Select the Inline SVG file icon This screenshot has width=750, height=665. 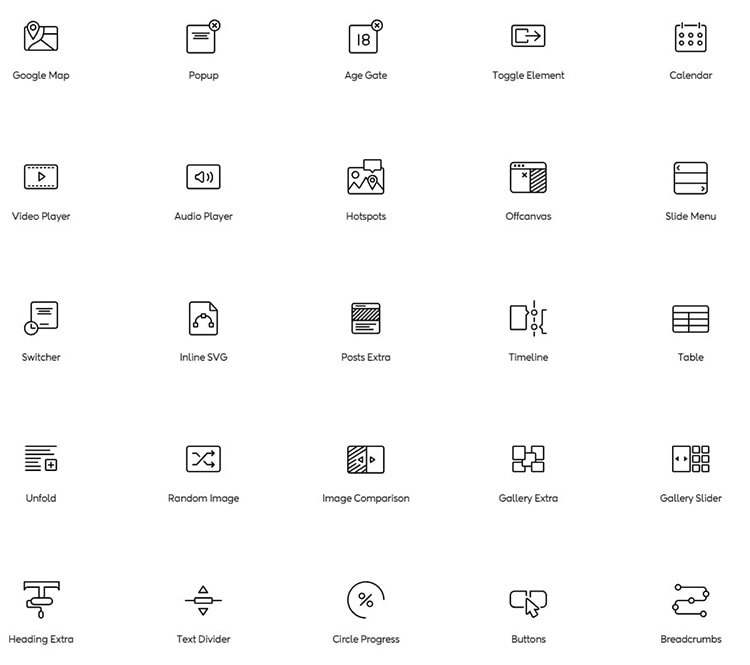point(203,318)
